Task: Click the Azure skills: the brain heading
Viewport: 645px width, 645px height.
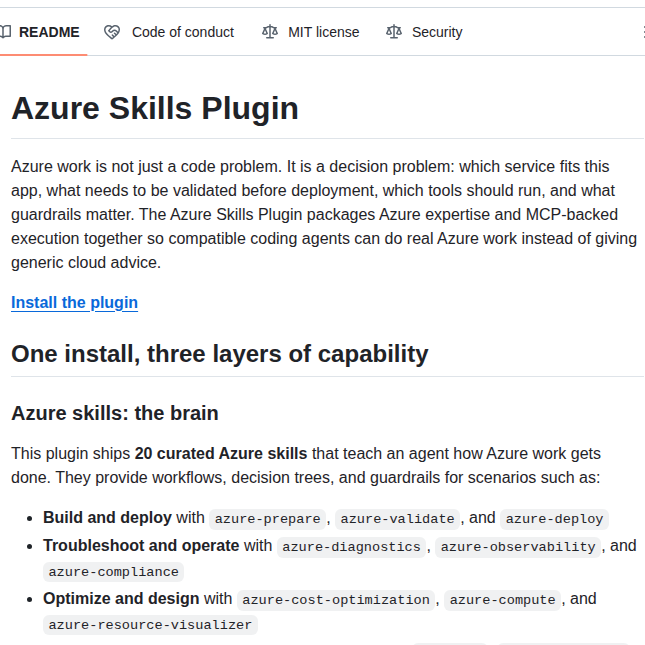Action: (x=115, y=413)
